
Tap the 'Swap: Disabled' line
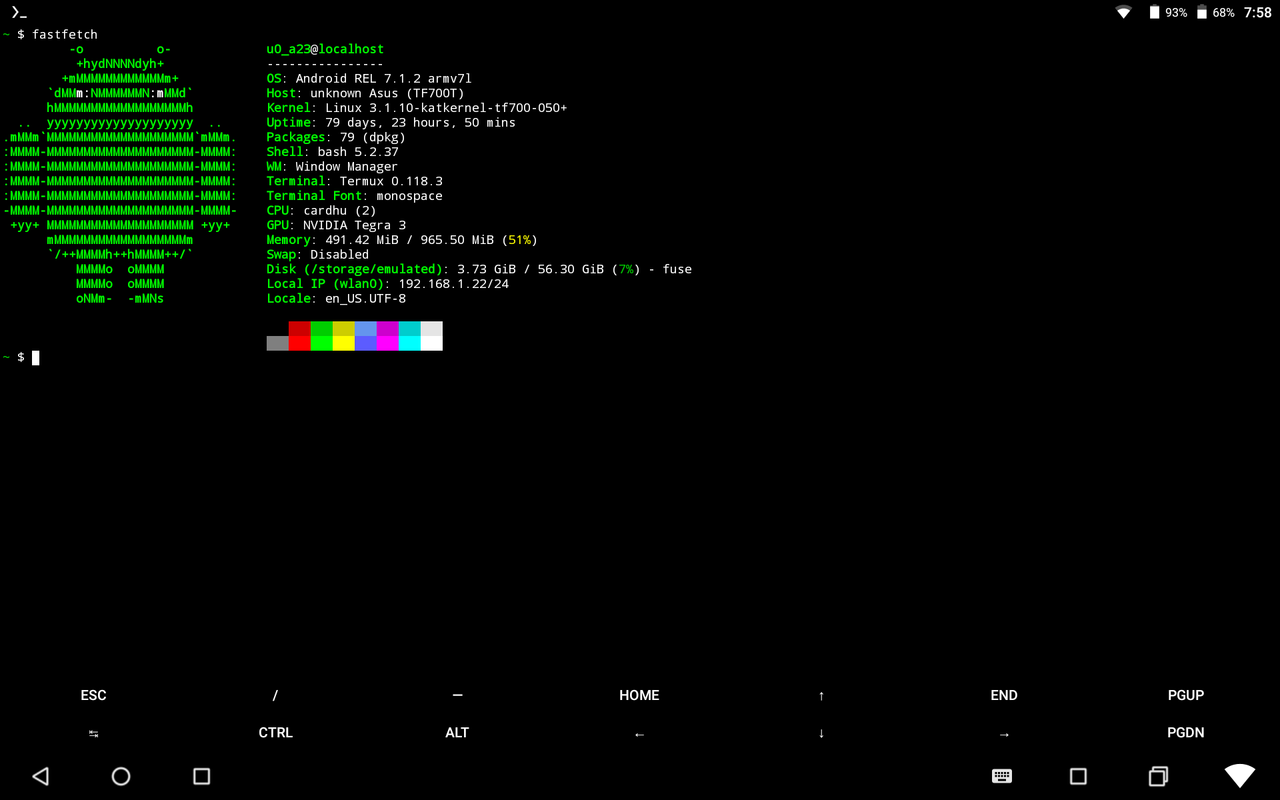318,254
